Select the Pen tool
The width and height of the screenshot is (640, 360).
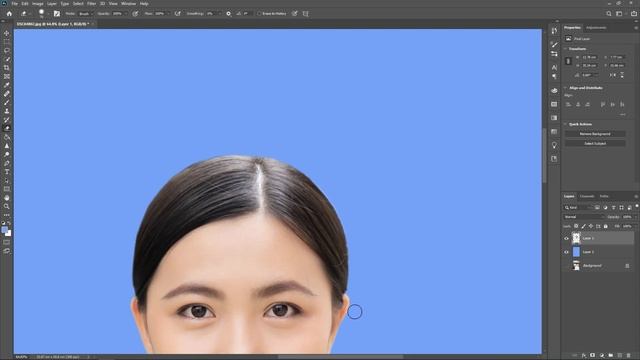tap(7, 163)
